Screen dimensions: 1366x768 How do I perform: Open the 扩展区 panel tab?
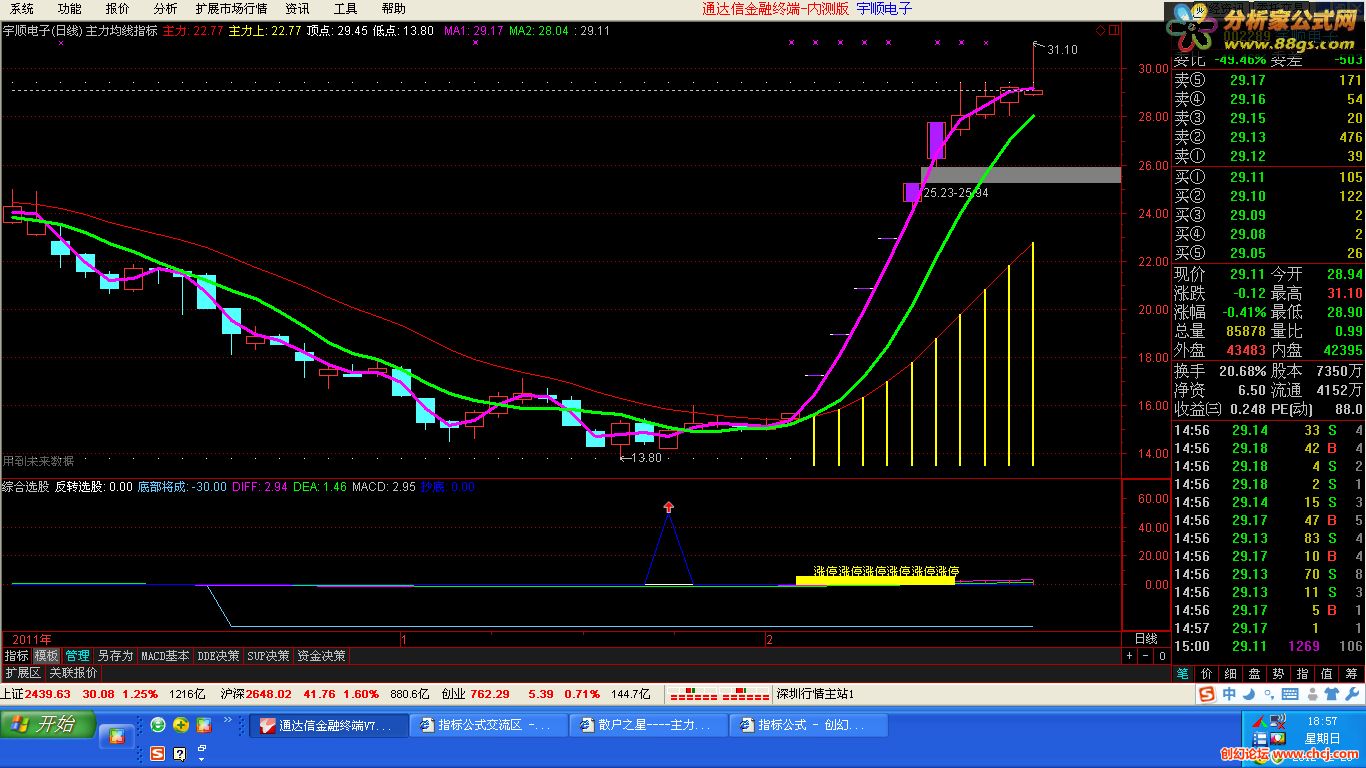tap(23, 673)
